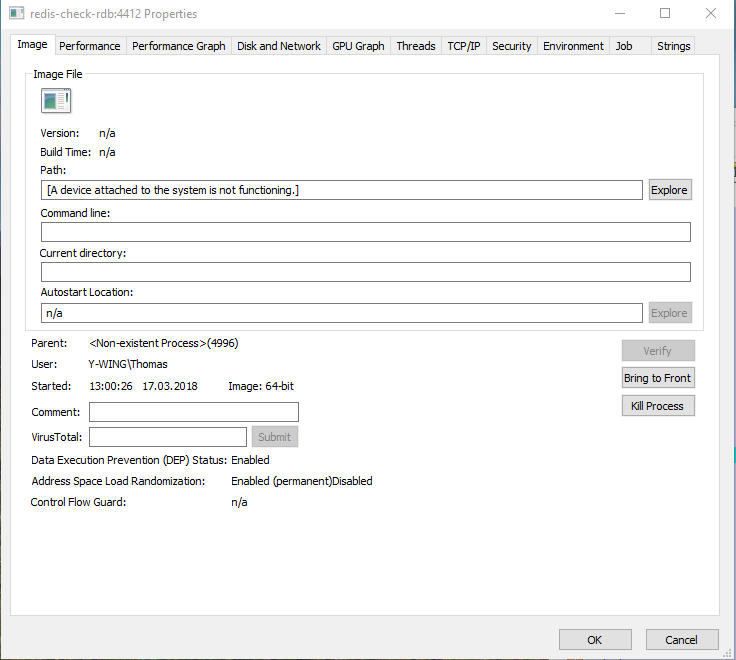Viewport: 736px width, 660px height.
Task: Click the user value 'Y-WING\Thomas'
Action: click(x=128, y=364)
